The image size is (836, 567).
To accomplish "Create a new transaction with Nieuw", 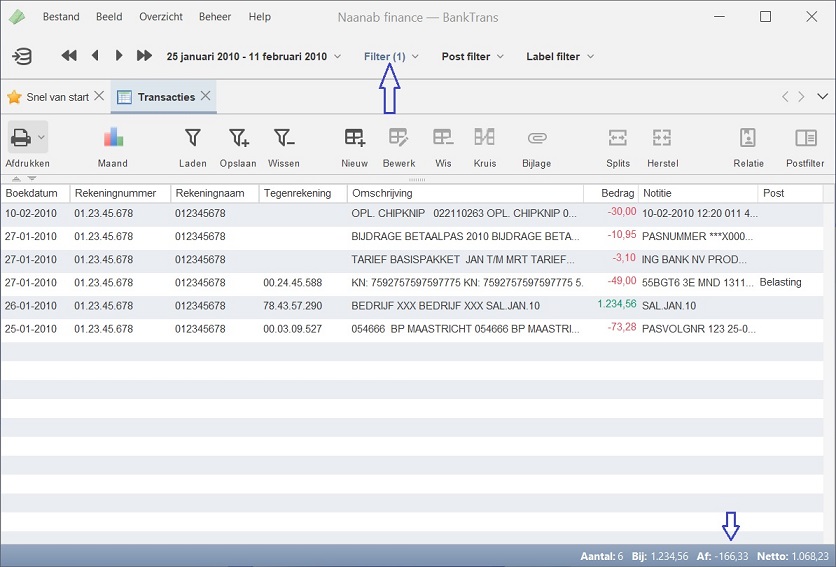I will [x=355, y=138].
